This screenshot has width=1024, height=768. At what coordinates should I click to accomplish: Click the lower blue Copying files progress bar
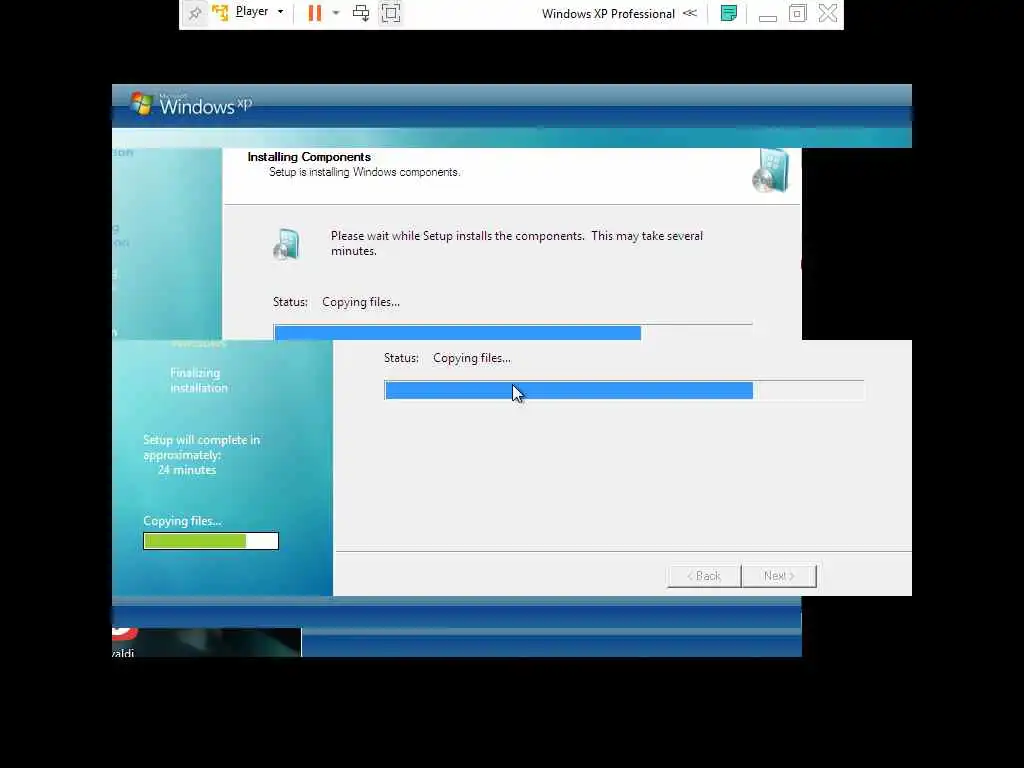coord(624,391)
